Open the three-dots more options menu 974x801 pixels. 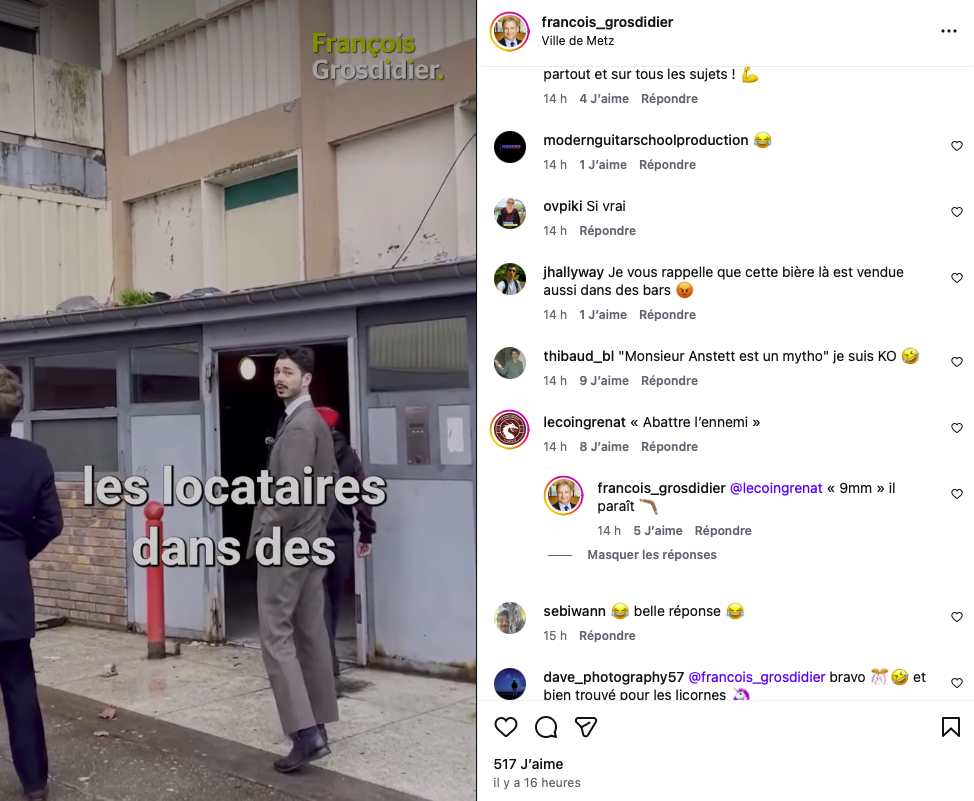tap(949, 31)
